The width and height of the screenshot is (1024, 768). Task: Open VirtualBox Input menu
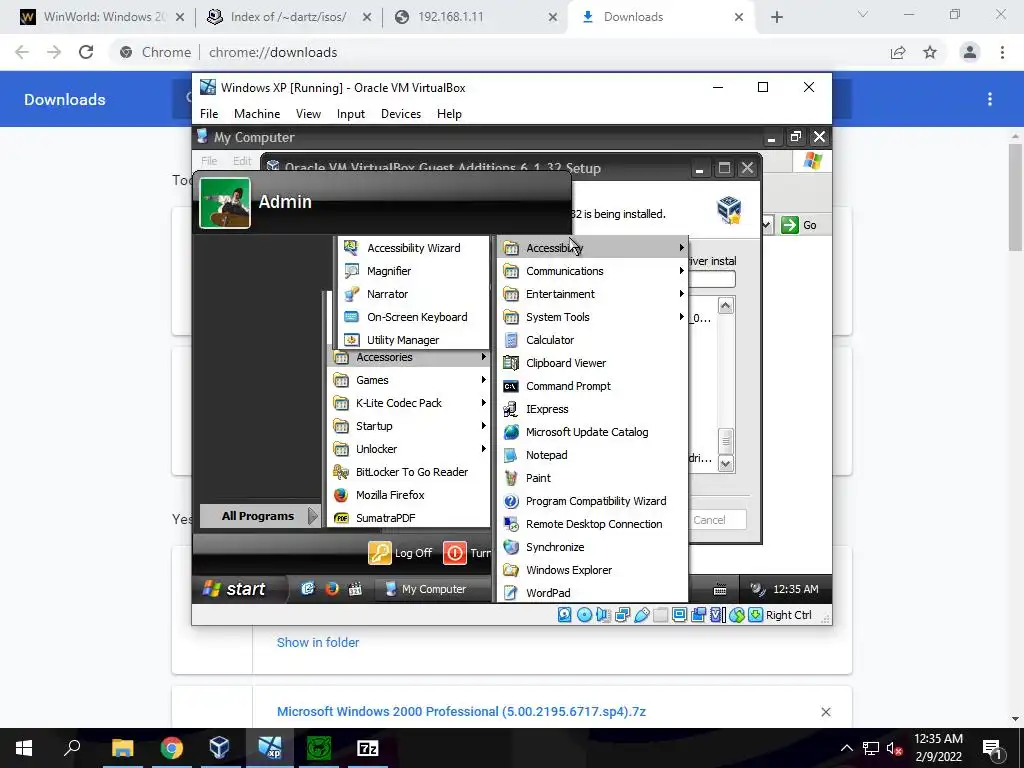point(351,114)
